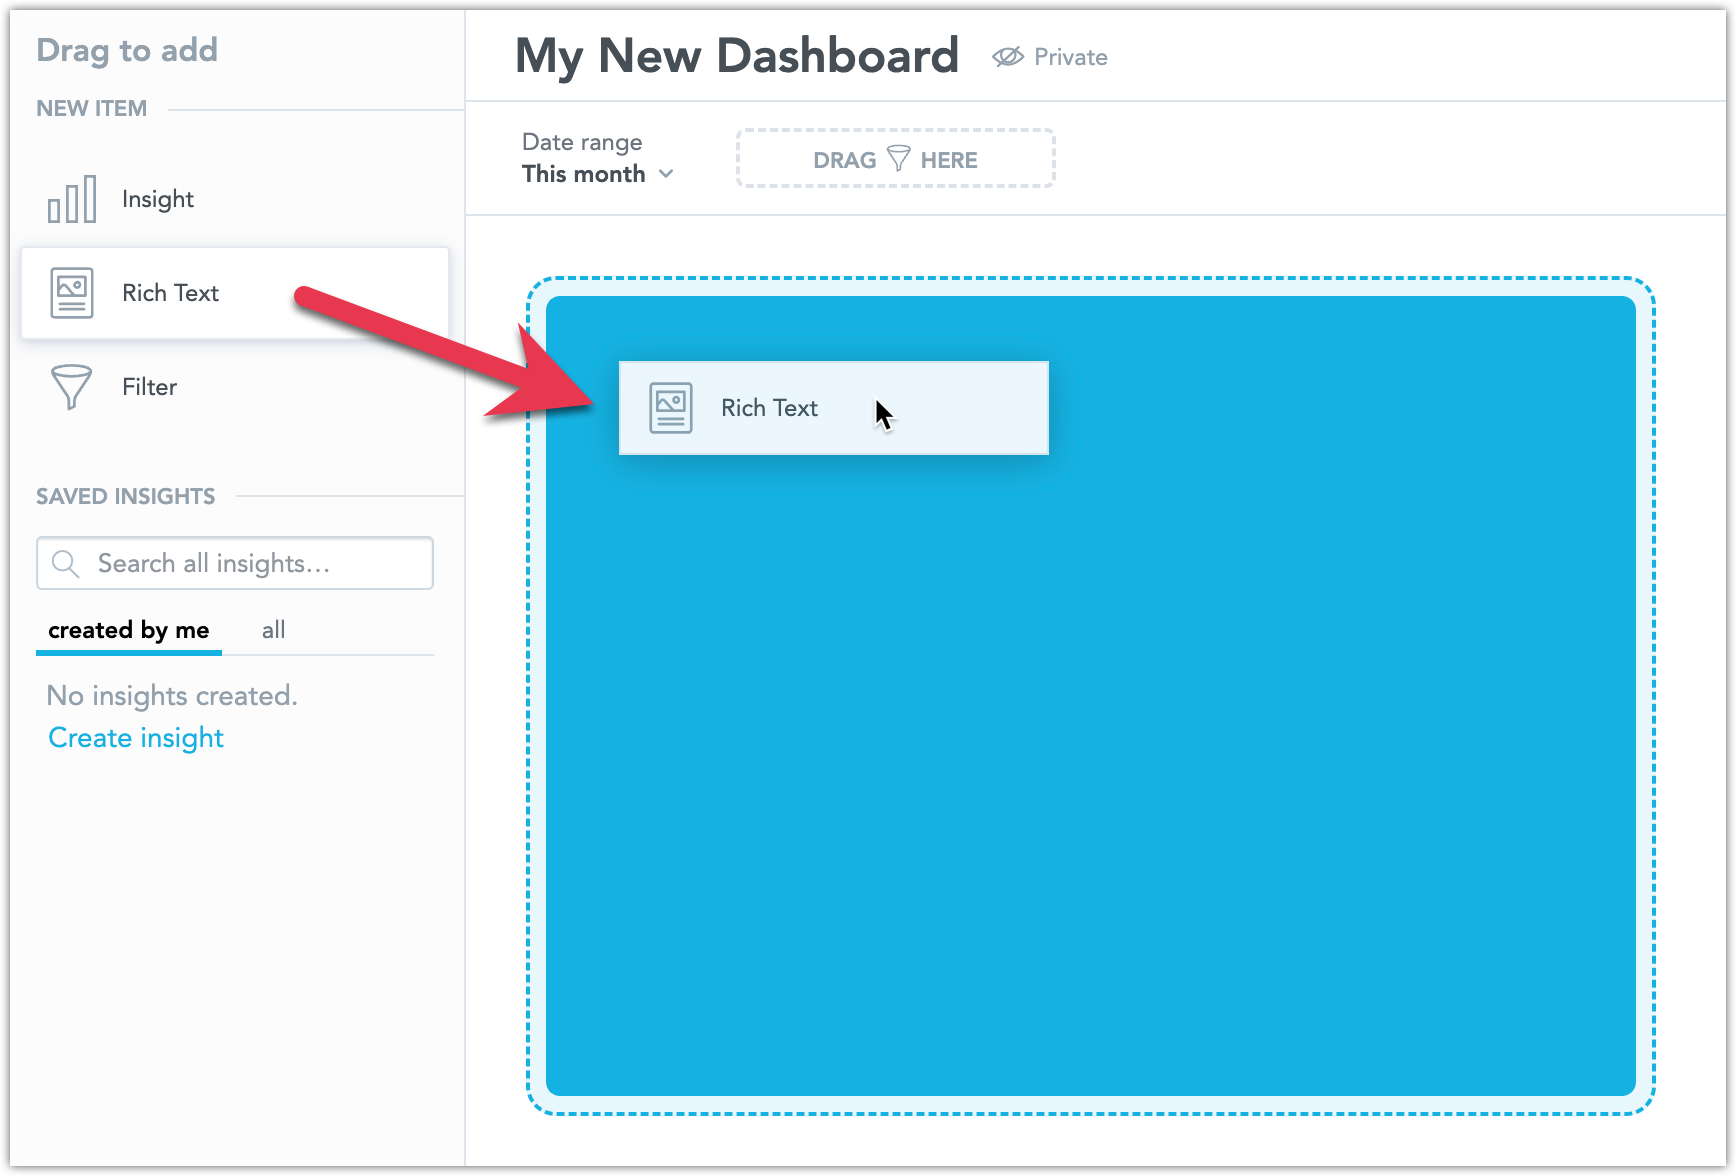Click the funnel icon inside DRAG HERE zone

pos(898,158)
